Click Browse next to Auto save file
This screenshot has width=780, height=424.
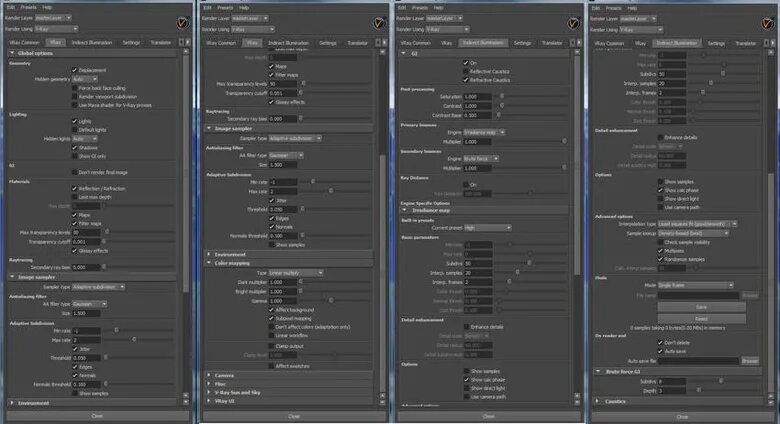point(750,361)
